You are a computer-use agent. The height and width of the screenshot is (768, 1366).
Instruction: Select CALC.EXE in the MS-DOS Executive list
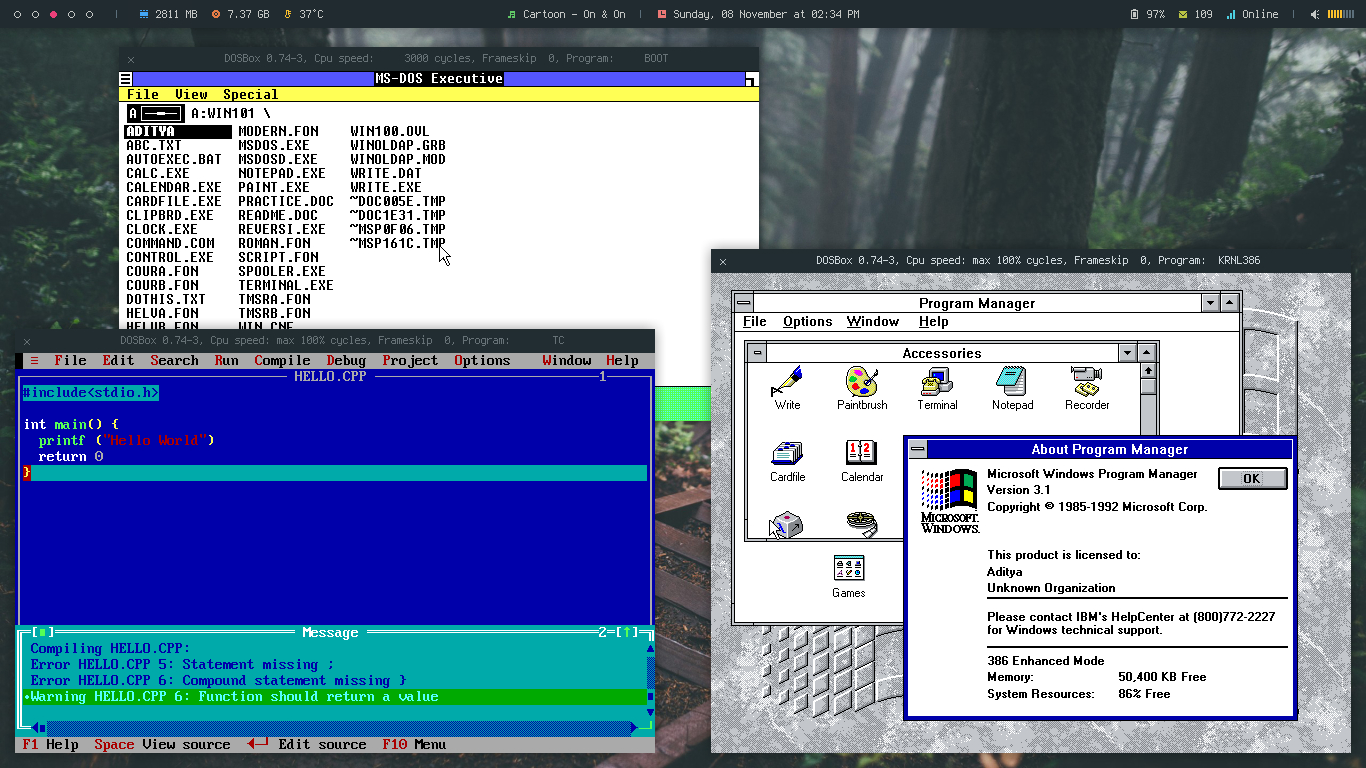tap(158, 173)
